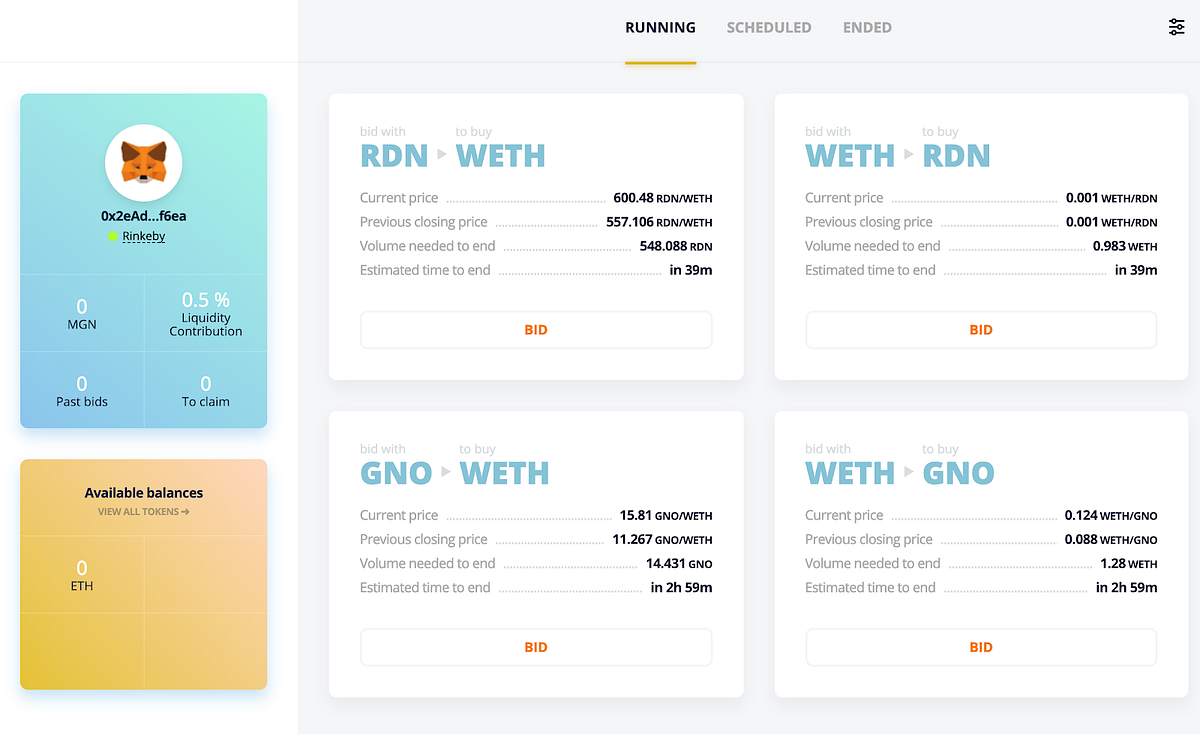This screenshot has height=734, width=1200.
Task: Click the wallet address 0x2eAd...f6ea
Action: point(143,215)
